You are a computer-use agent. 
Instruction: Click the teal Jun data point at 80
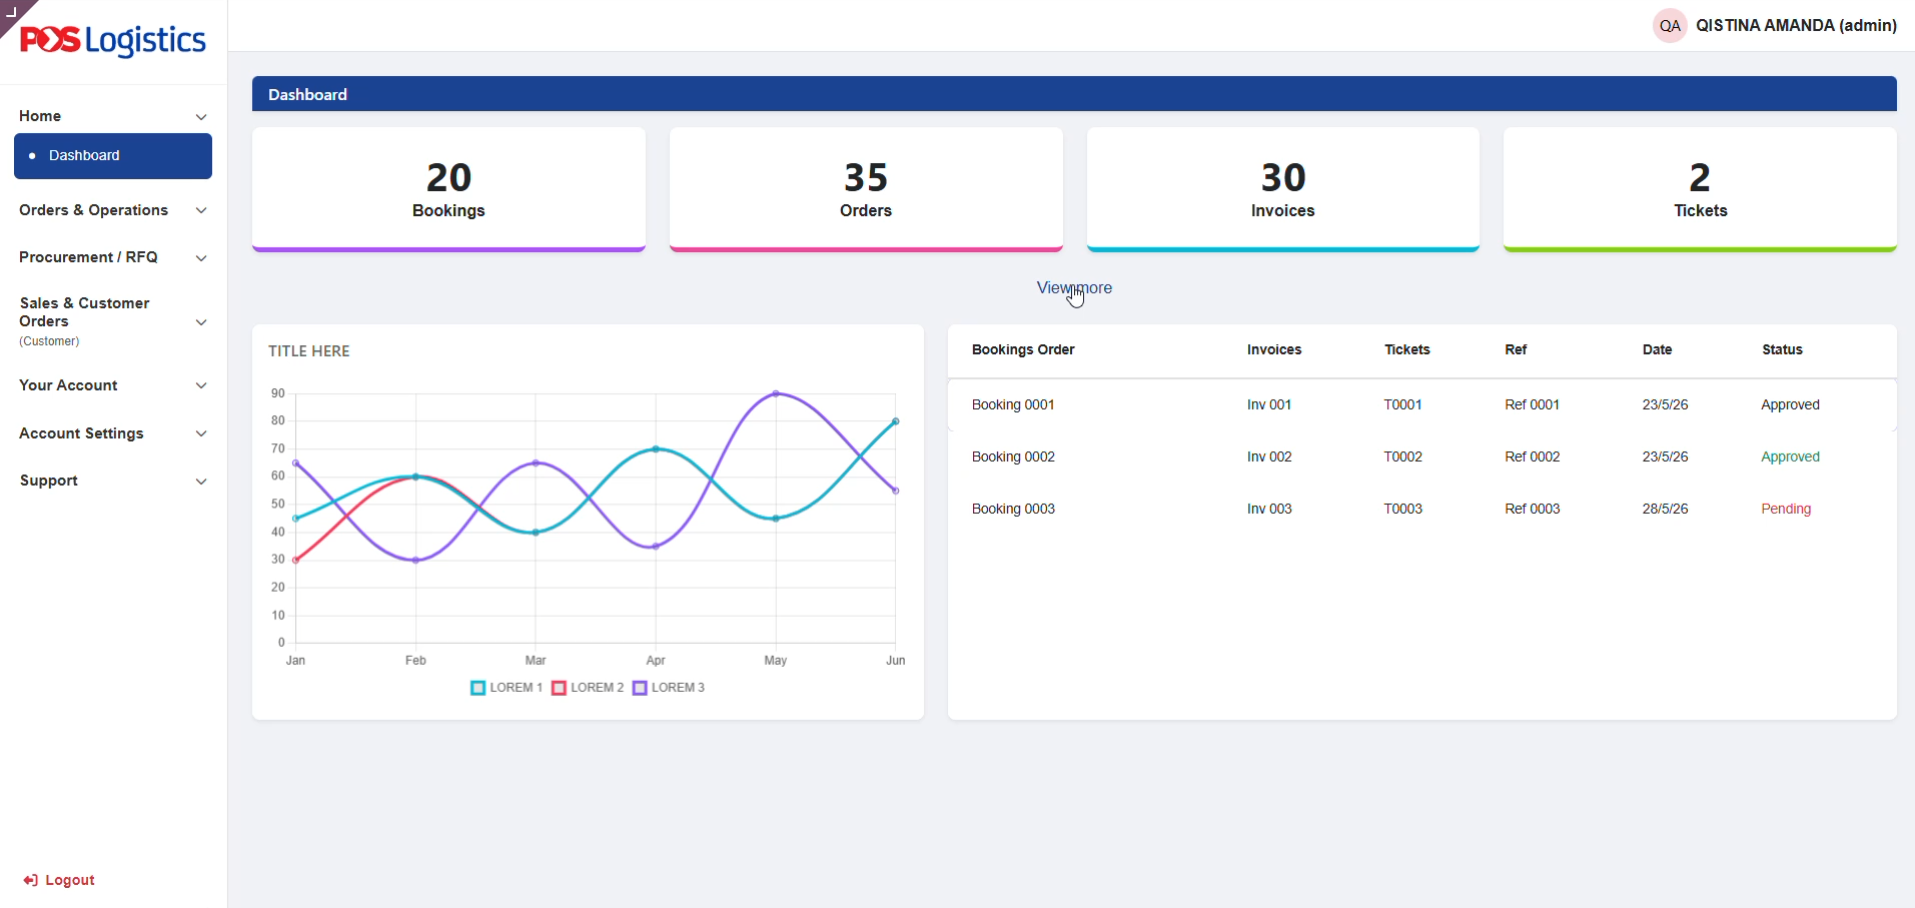tap(896, 422)
